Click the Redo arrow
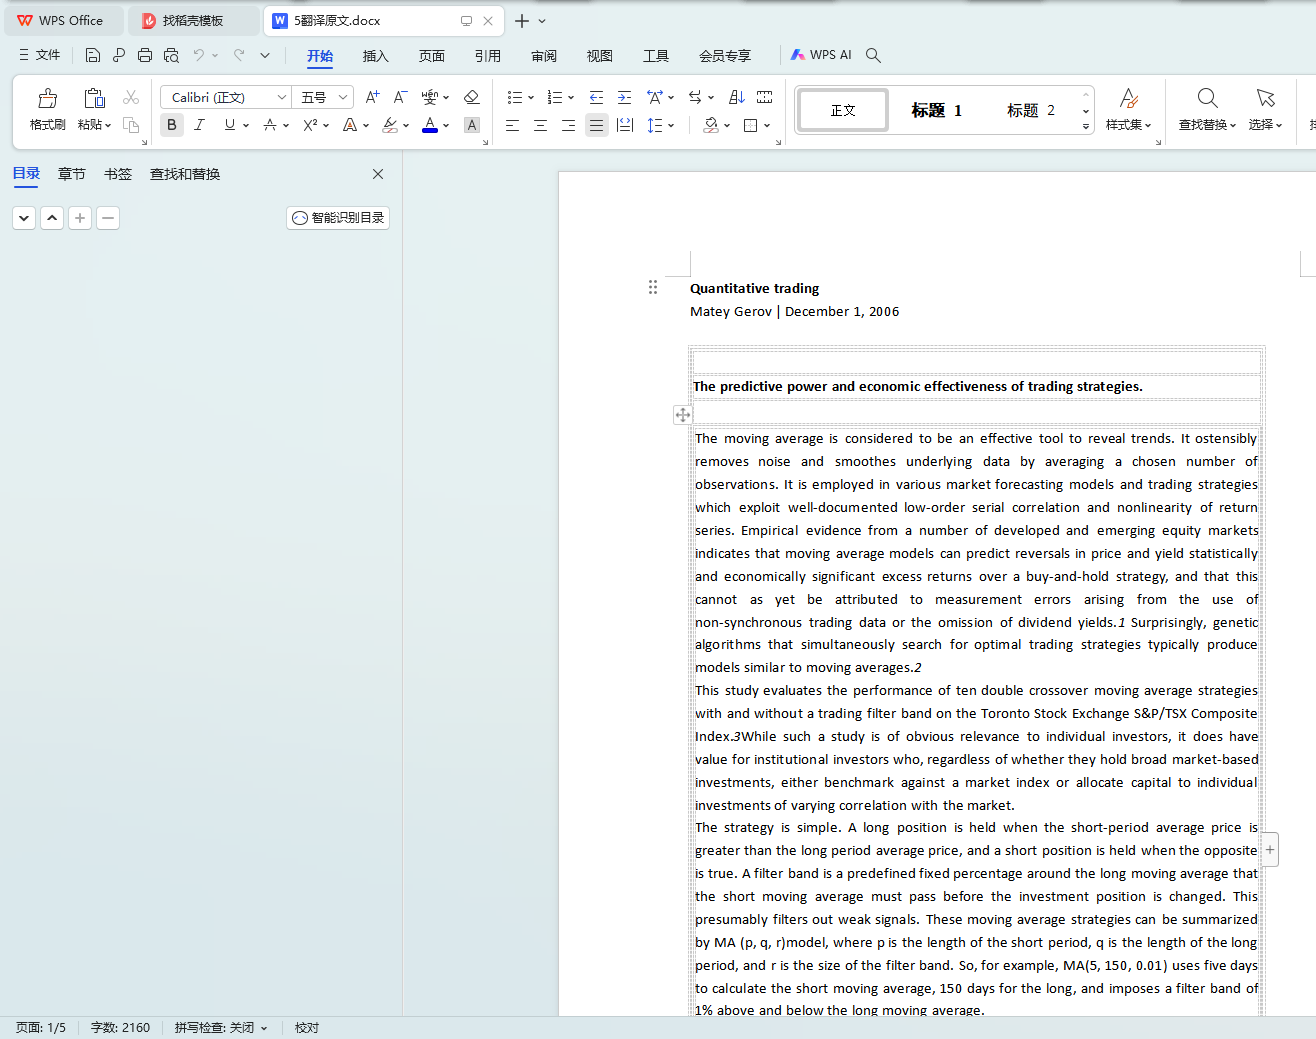1316x1039 pixels. 239,55
